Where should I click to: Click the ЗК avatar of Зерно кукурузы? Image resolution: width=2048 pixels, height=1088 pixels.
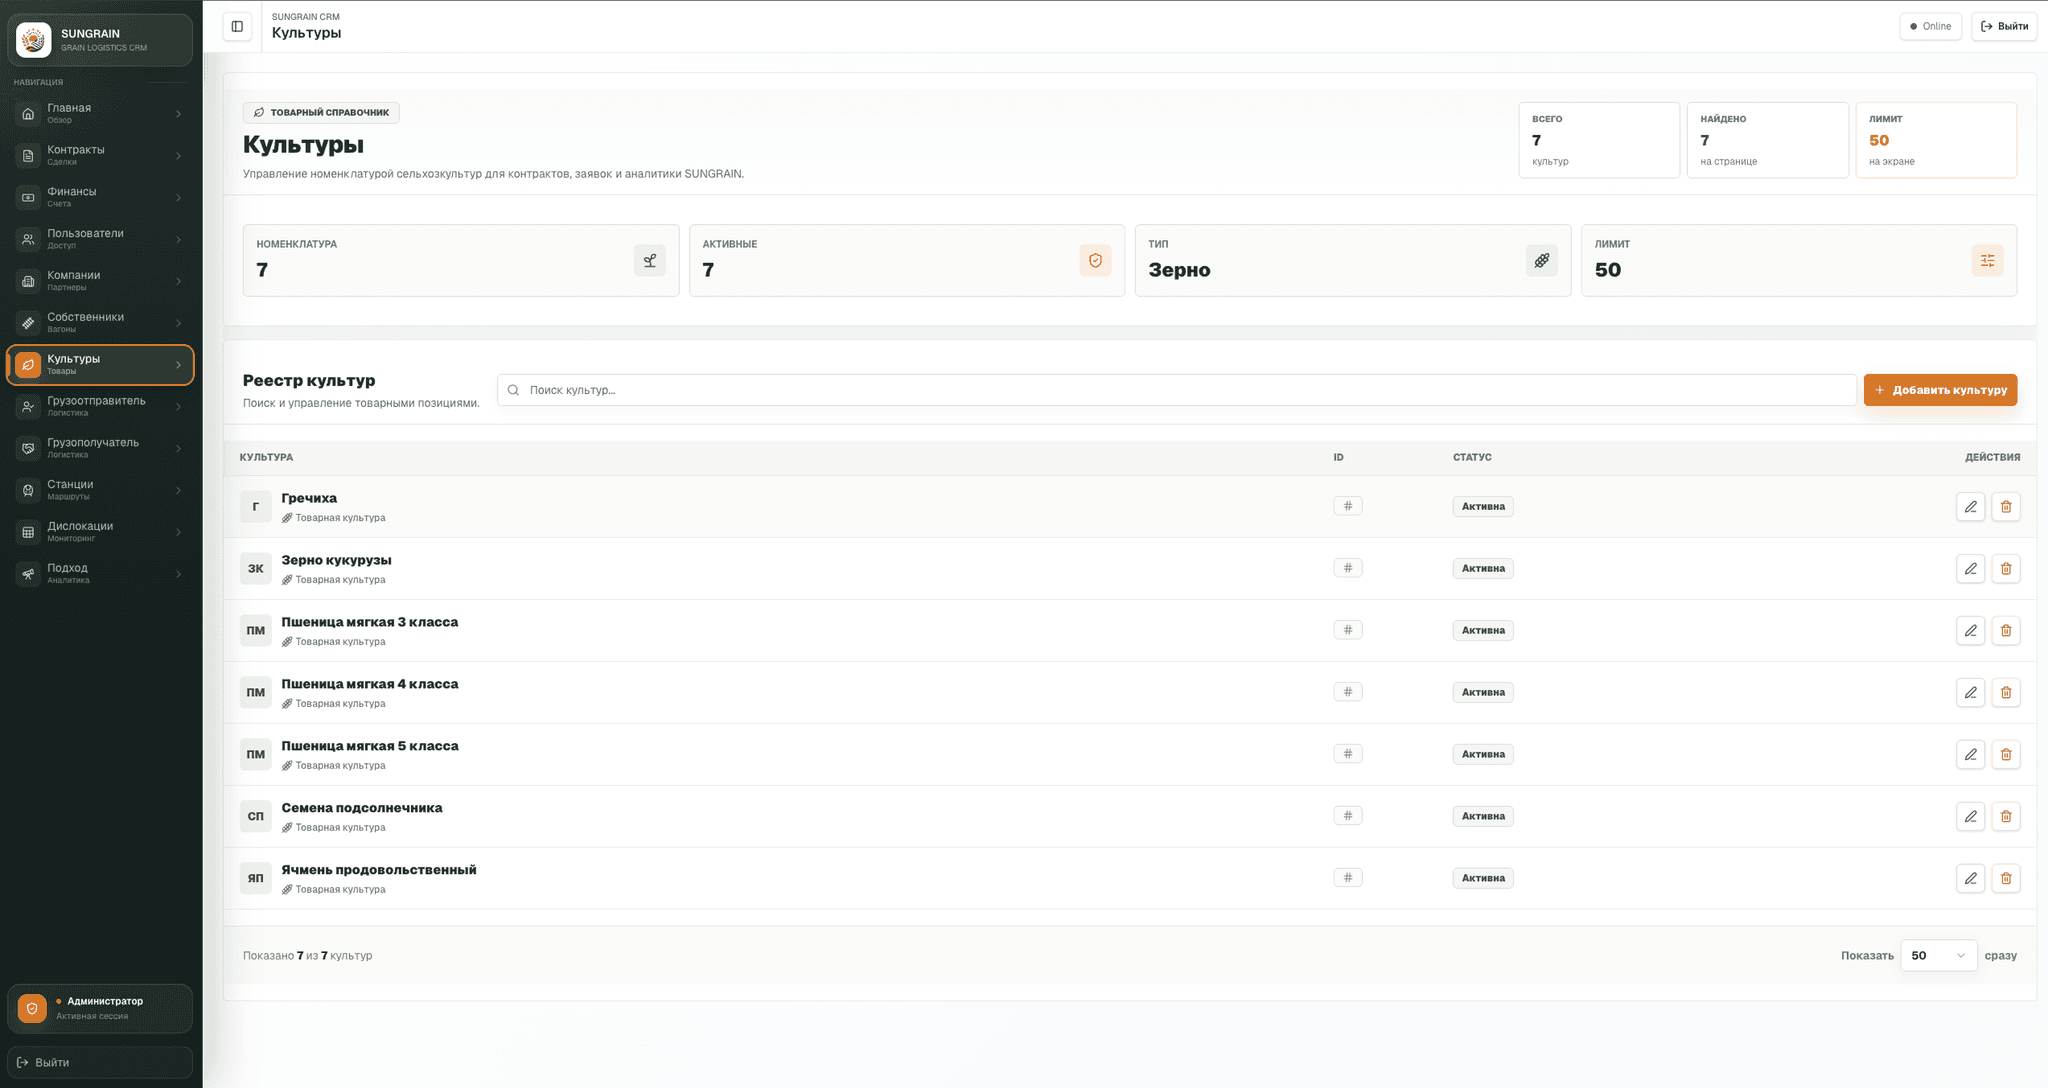(x=256, y=569)
